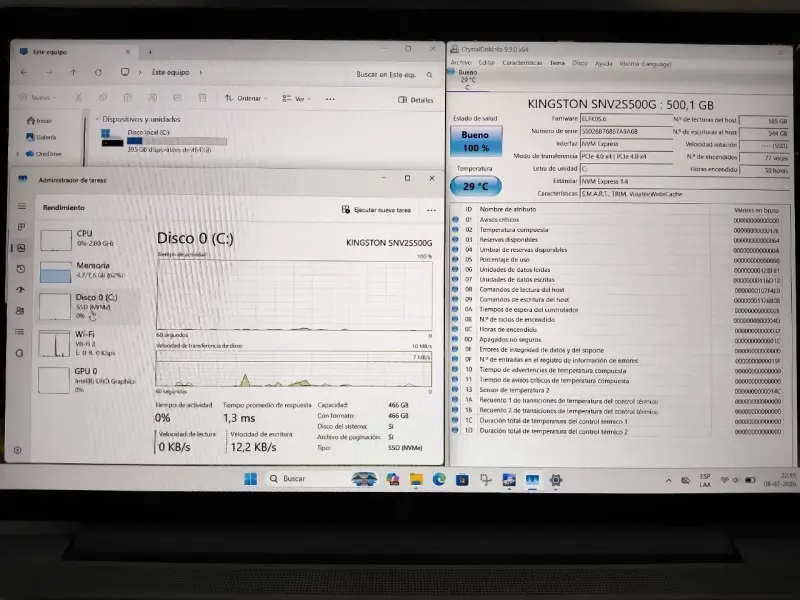Image resolution: width=800 pixels, height=600 pixels.
Task: Select Wi-Fi in Task Manager performance list
Action: pyautogui.click(x=88, y=343)
